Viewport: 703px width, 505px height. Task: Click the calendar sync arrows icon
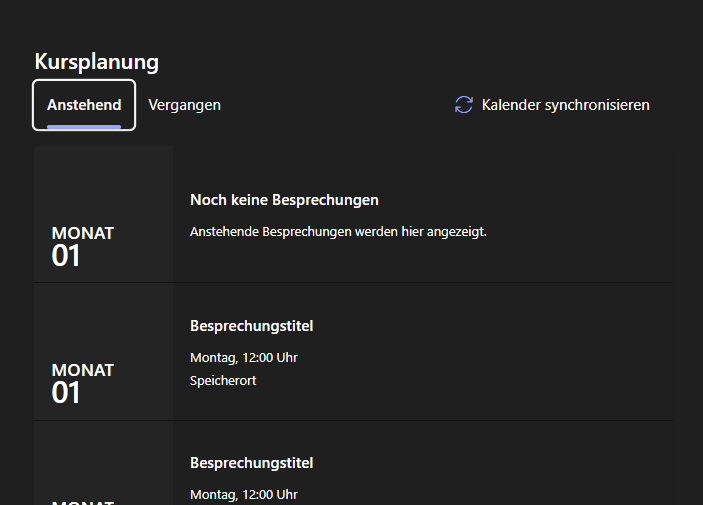(x=464, y=105)
